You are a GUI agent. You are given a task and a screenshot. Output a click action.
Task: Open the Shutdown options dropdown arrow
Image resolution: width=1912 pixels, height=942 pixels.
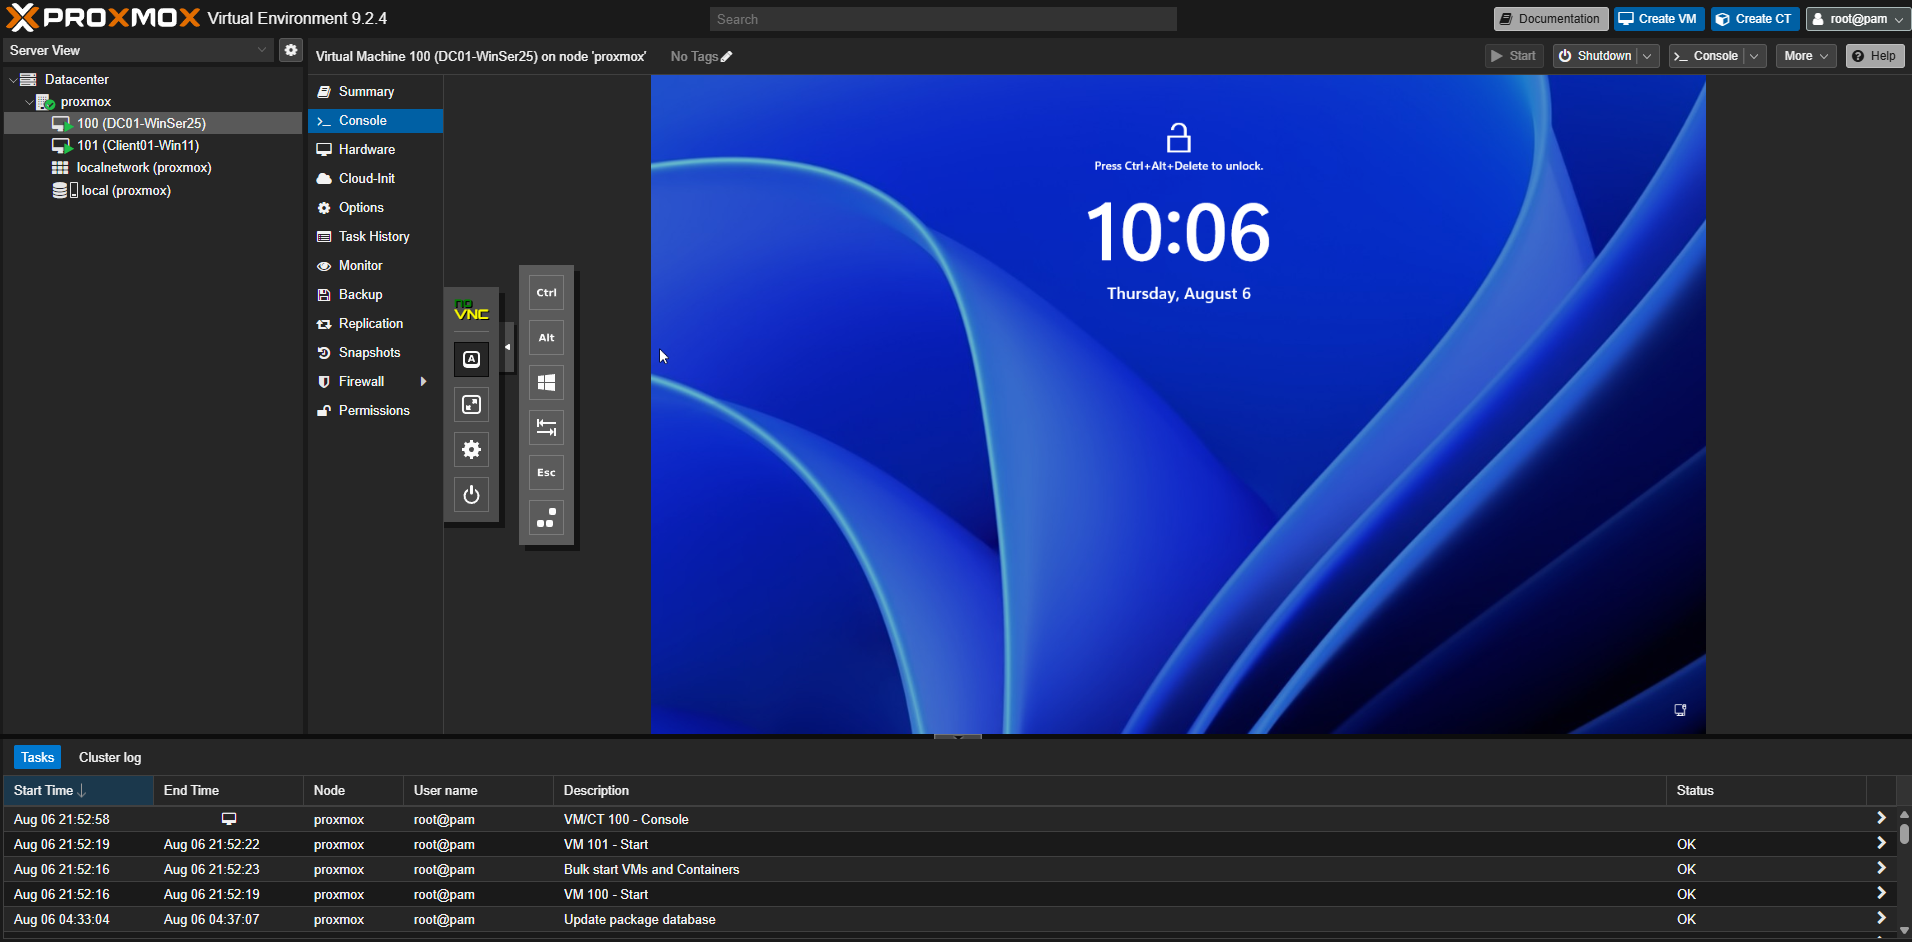coord(1647,56)
